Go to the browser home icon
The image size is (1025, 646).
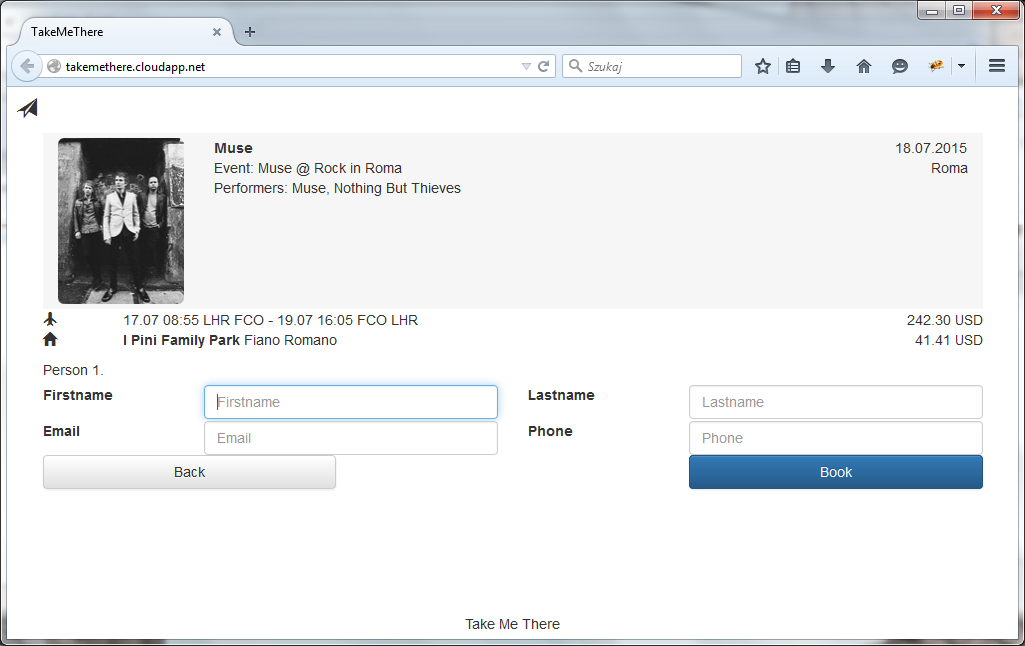click(x=864, y=66)
